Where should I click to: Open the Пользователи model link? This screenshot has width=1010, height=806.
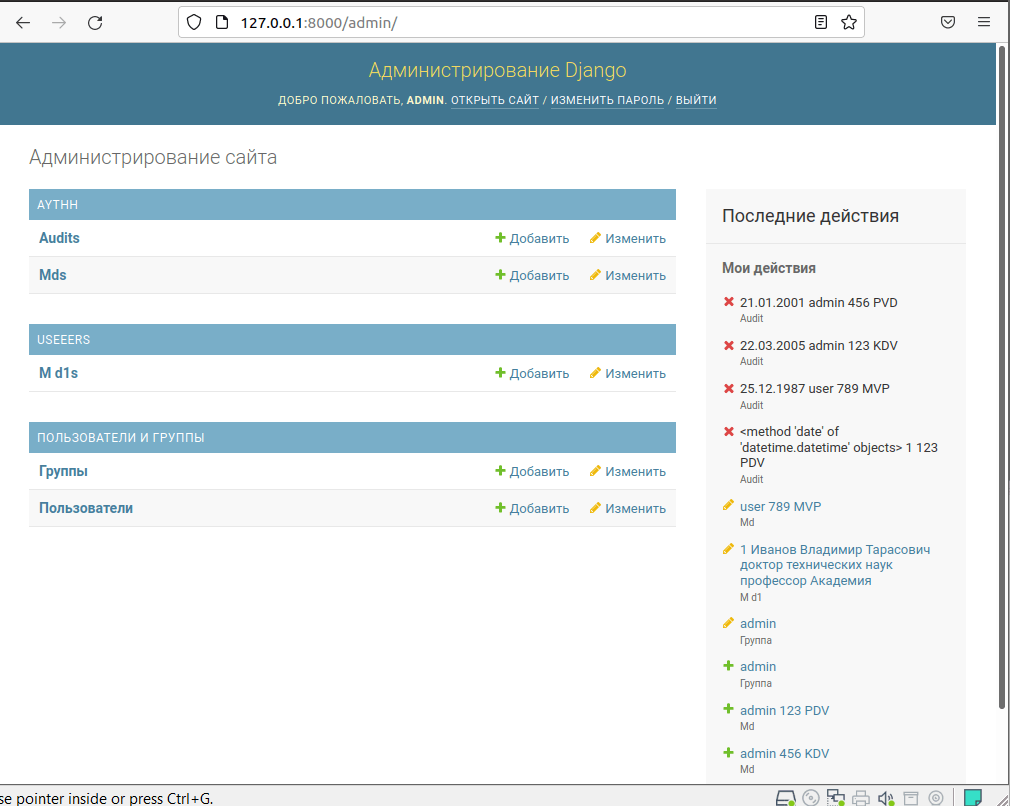(86, 508)
